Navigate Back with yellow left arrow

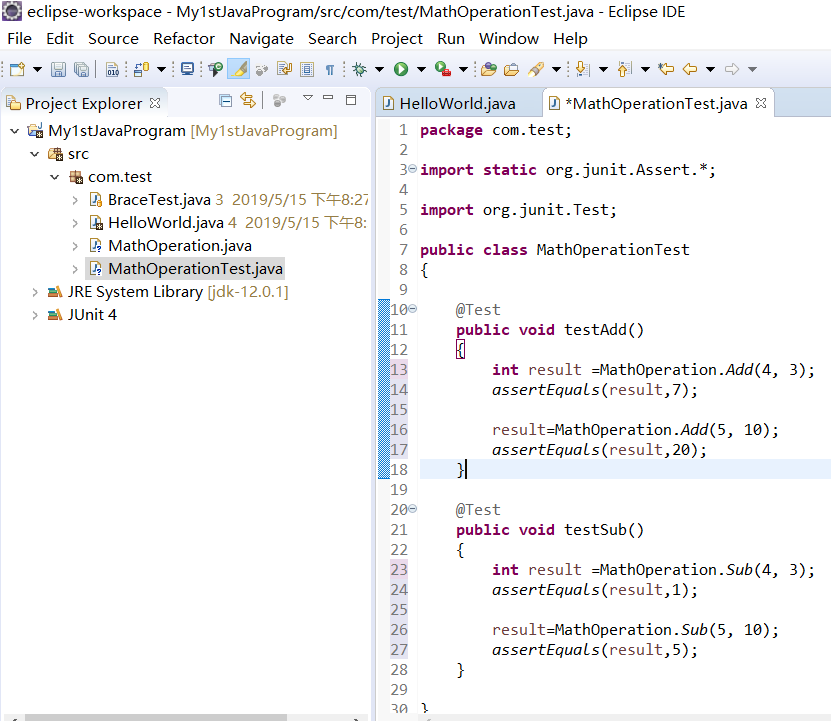689,69
